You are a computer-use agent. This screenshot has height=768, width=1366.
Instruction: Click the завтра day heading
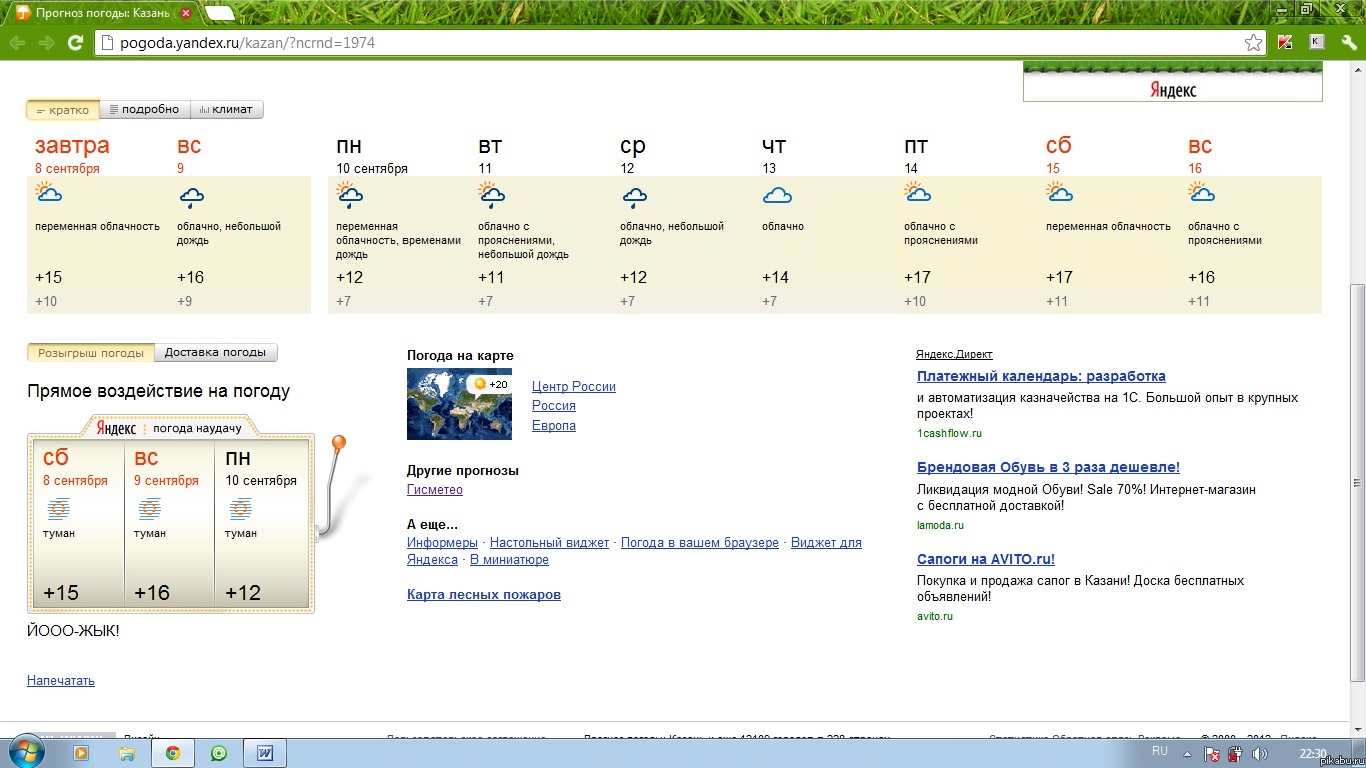pos(72,146)
